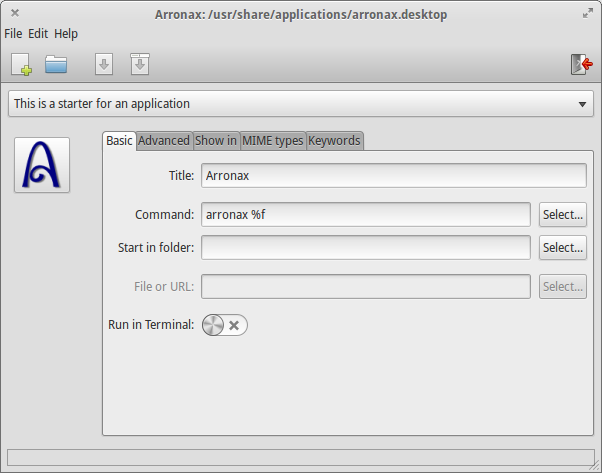Viewport: 602px width, 473px height.
Task: Click Select button for Start in folder
Action: (x=563, y=248)
